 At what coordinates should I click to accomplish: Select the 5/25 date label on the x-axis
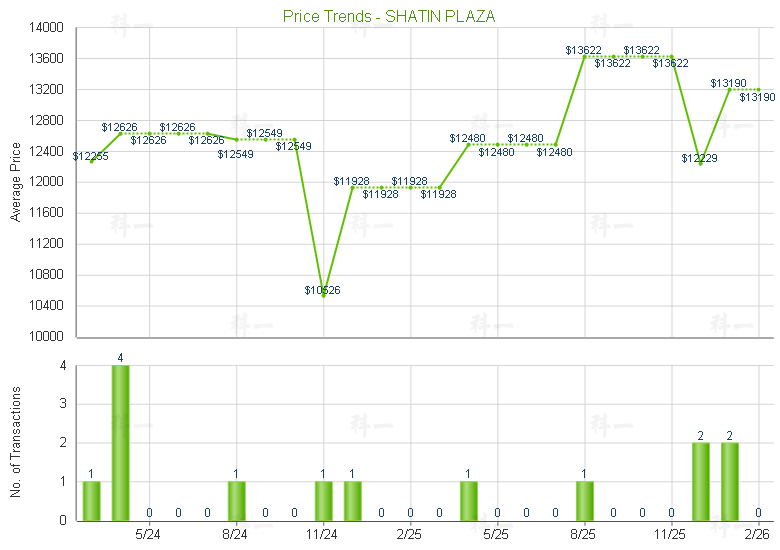pos(497,534)
